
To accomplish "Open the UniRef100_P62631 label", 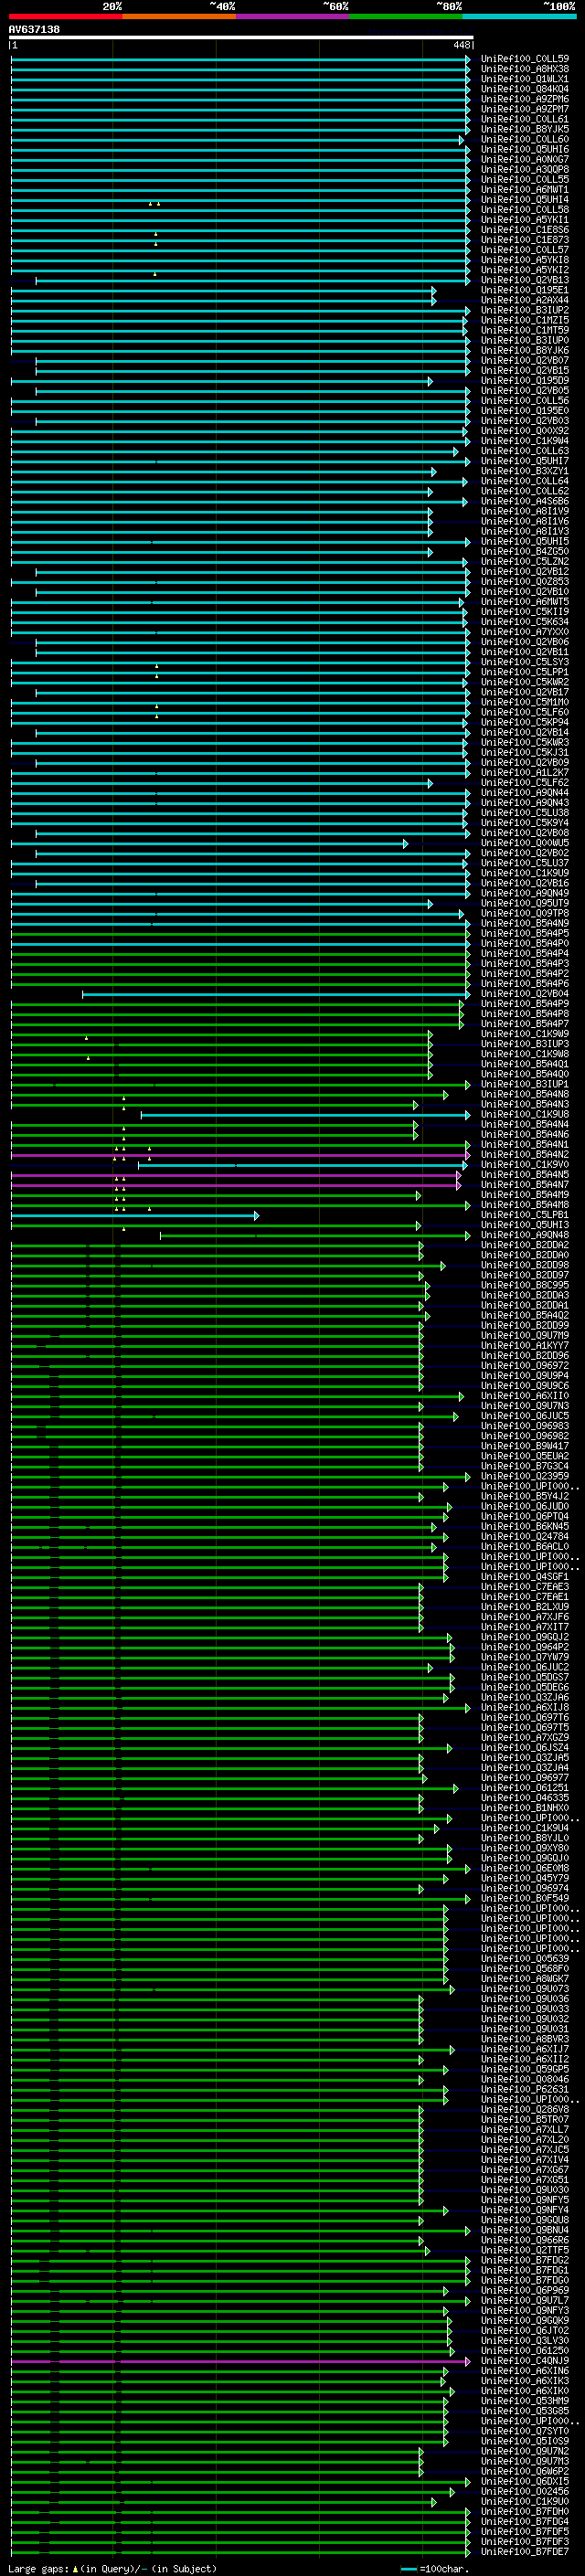I will (524, 2090).
